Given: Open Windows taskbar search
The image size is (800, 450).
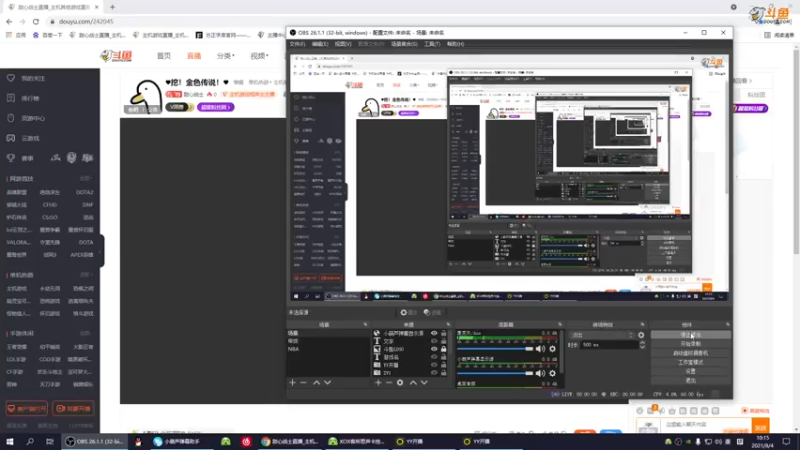Looking at the screenshot, I should point(30,441).
